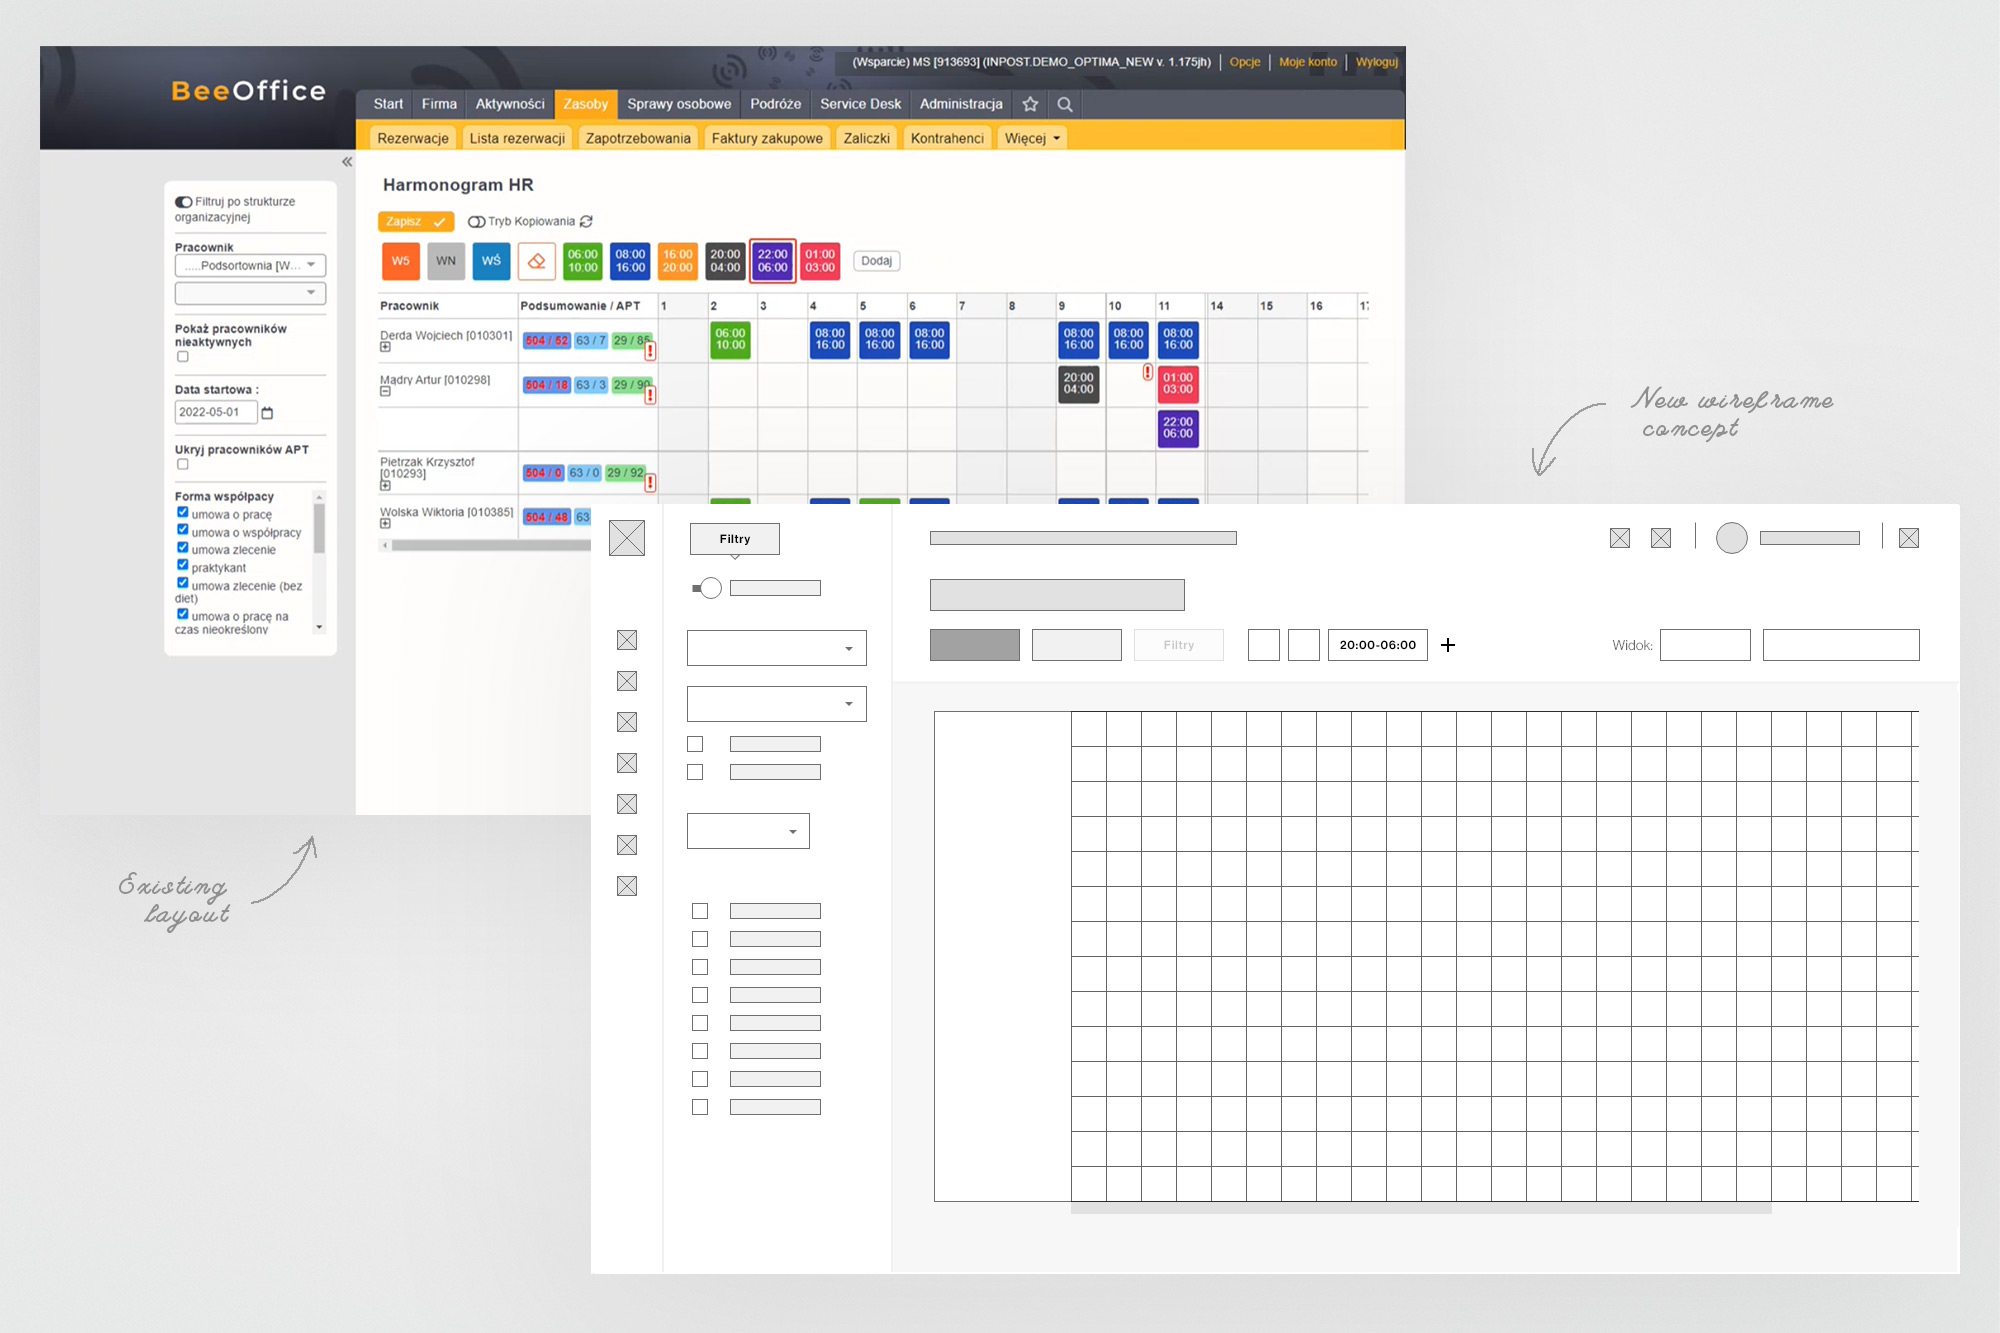Click the refresh icon beside Tryb Kopiowania
Screen dimensions: 2000x1333
tap(587, 221)
